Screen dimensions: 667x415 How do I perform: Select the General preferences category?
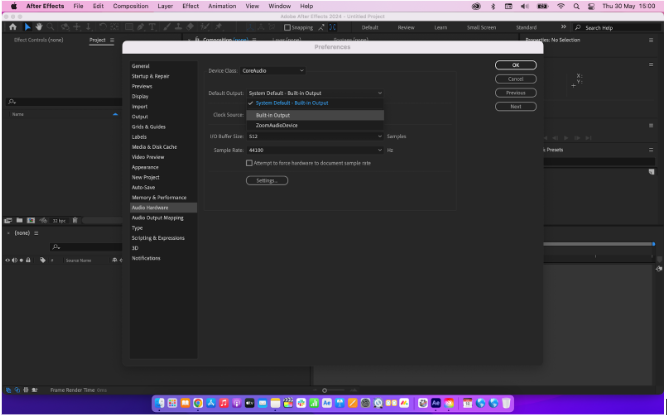(163, 66)
